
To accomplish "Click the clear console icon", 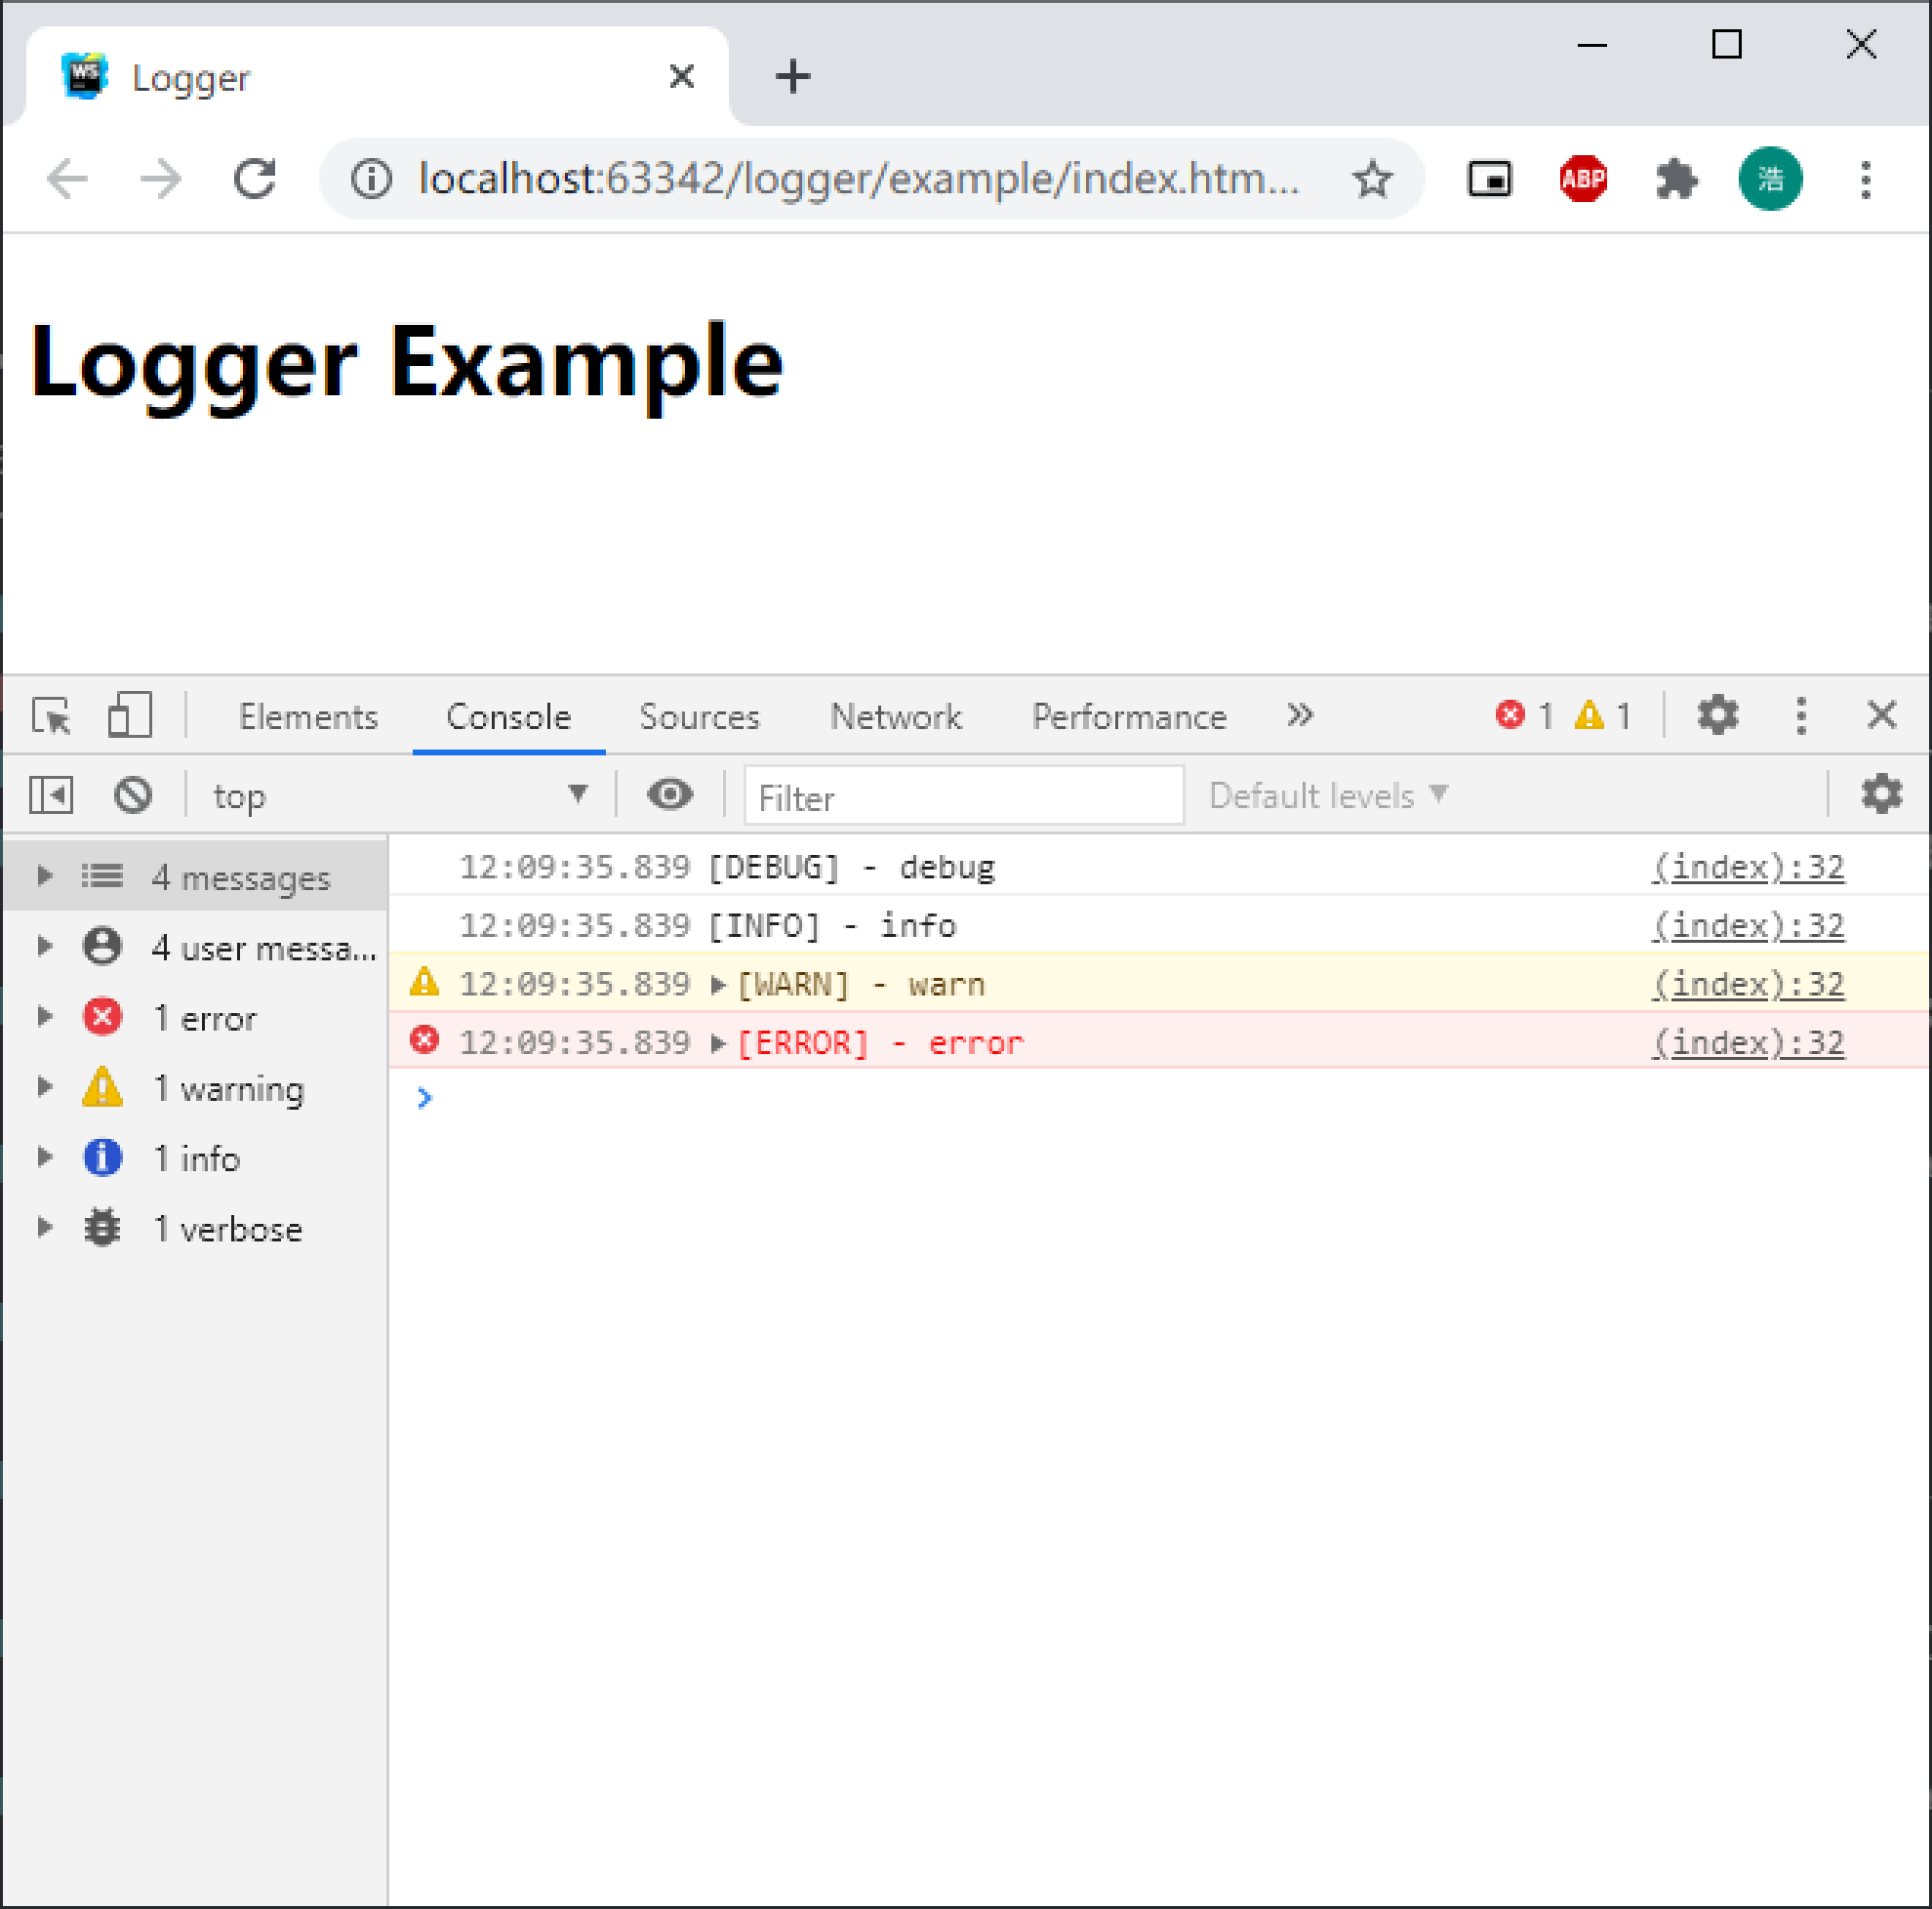I will coord(133,794).
